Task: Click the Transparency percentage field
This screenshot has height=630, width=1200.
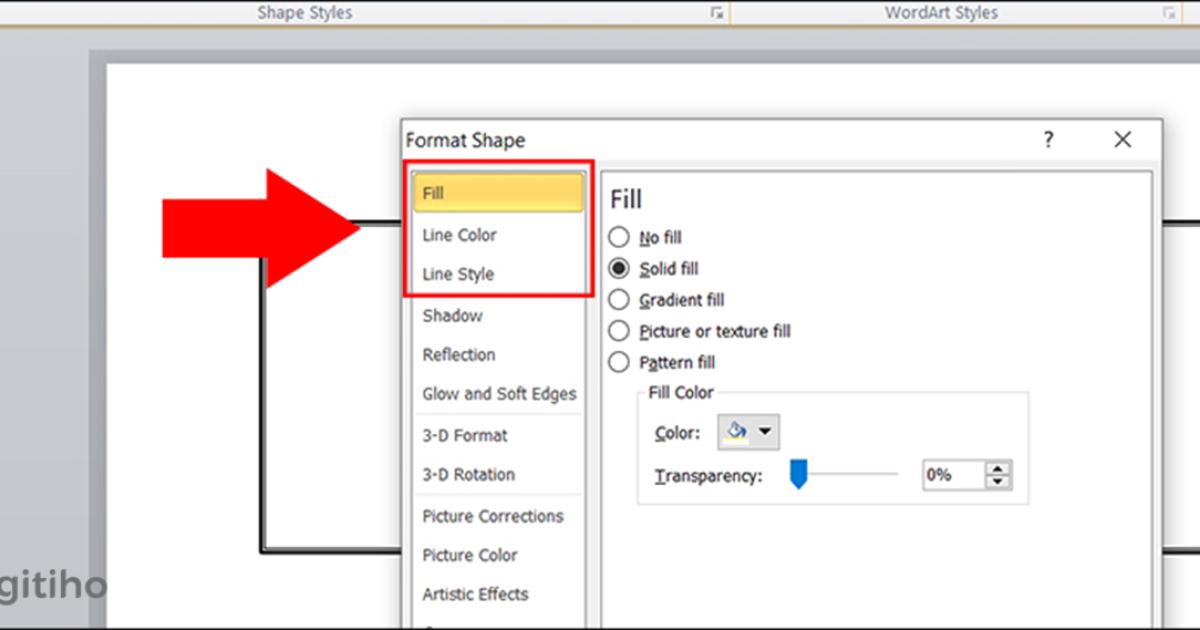Action: 954,475
